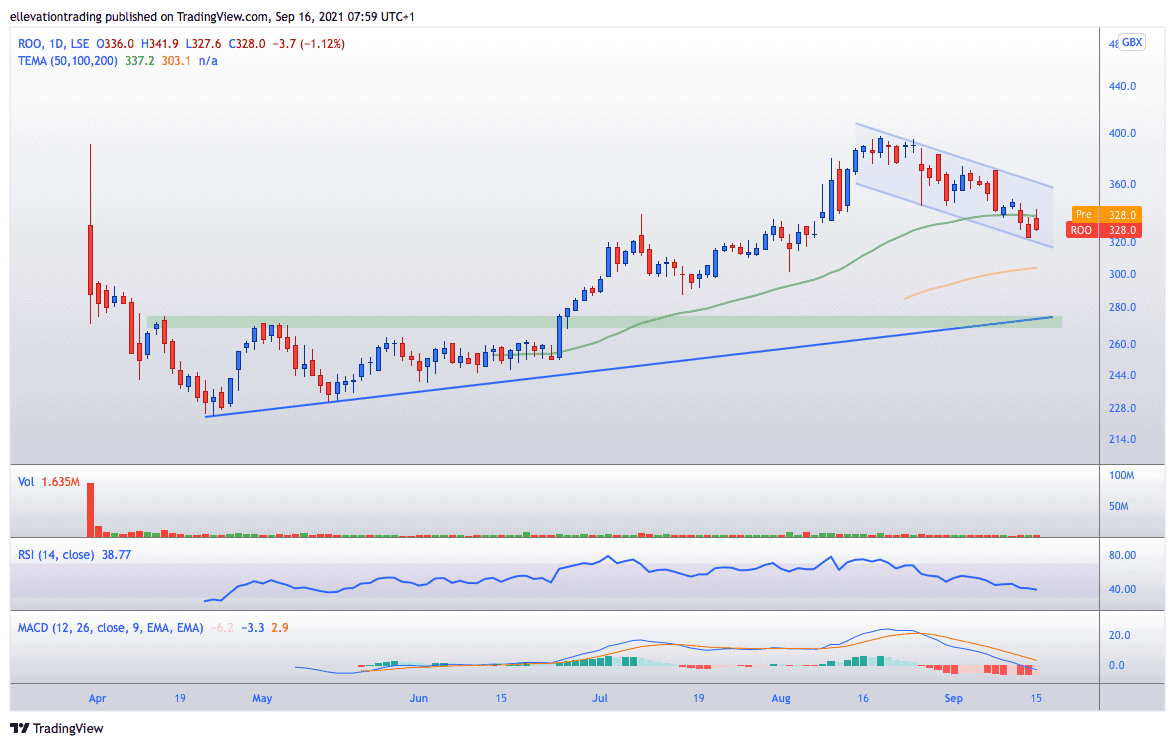This screenshot has height=746, width=1175.
Task: Click the Jul label on time axis
Action: coord(599,698)
